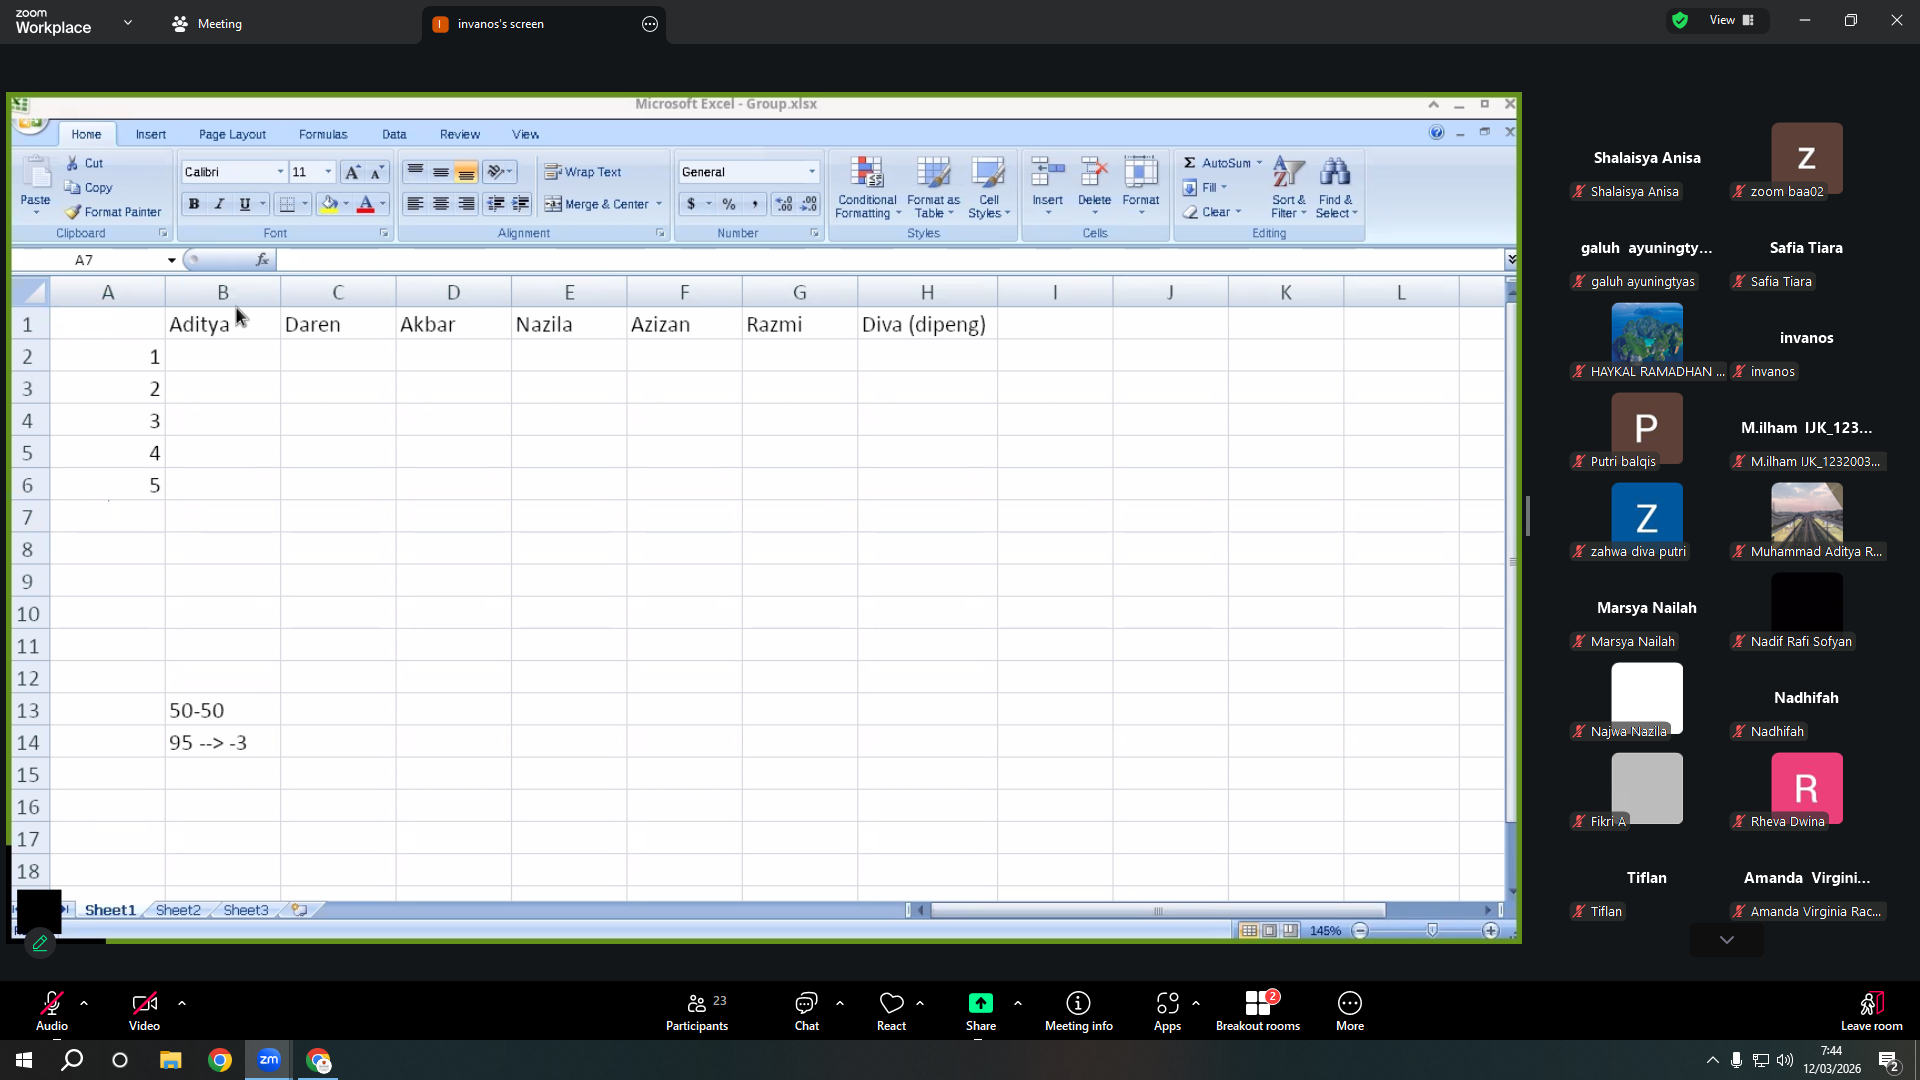Select column B header
The image size is (1920, 1080).
click(x=223, y=292)
